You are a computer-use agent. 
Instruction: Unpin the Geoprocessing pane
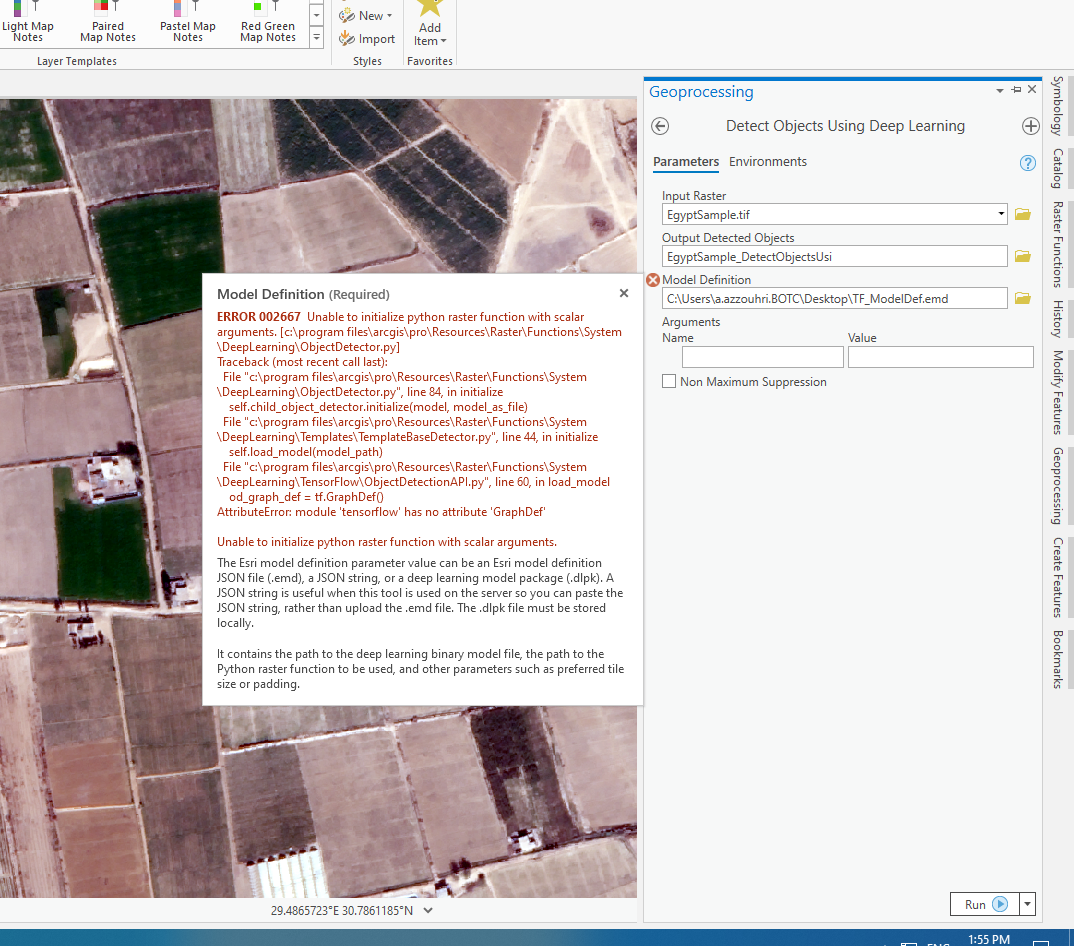click(x=1014, y=89)
